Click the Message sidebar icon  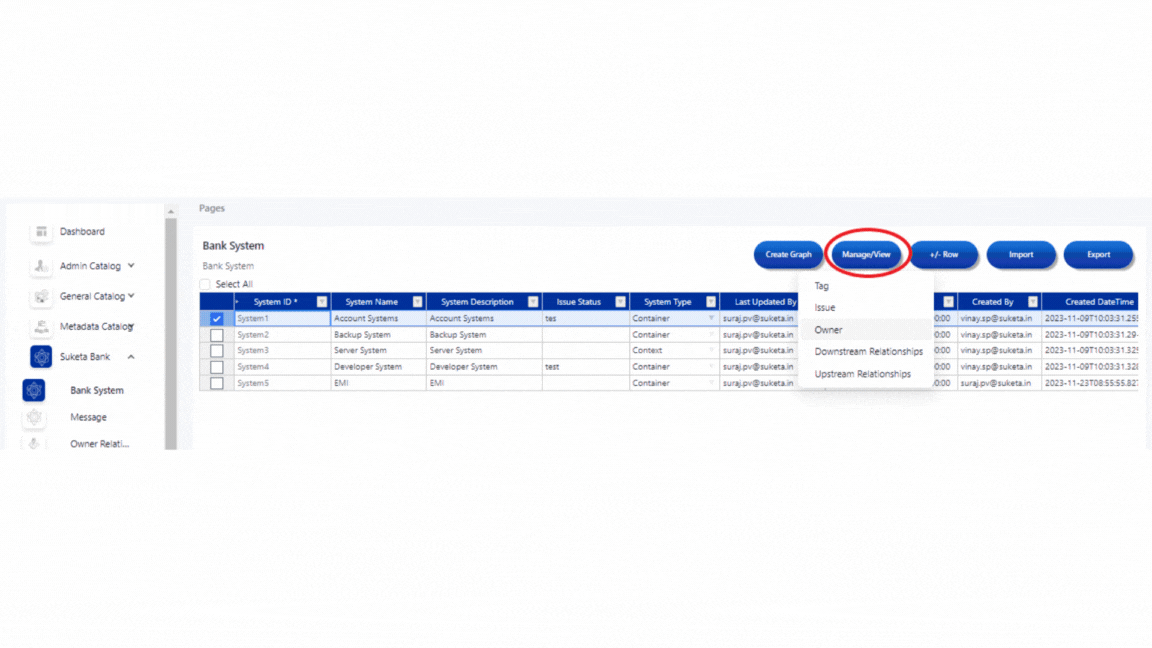coord(34,417)
